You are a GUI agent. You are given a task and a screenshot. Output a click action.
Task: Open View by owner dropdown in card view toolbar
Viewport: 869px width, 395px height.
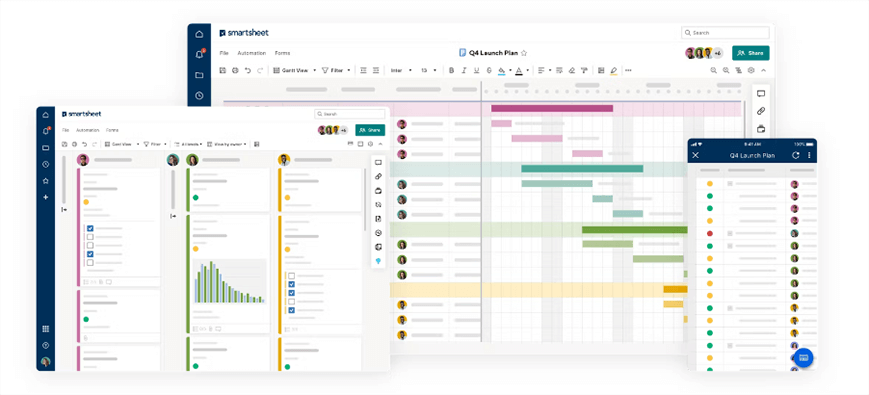tap(227, 144)
